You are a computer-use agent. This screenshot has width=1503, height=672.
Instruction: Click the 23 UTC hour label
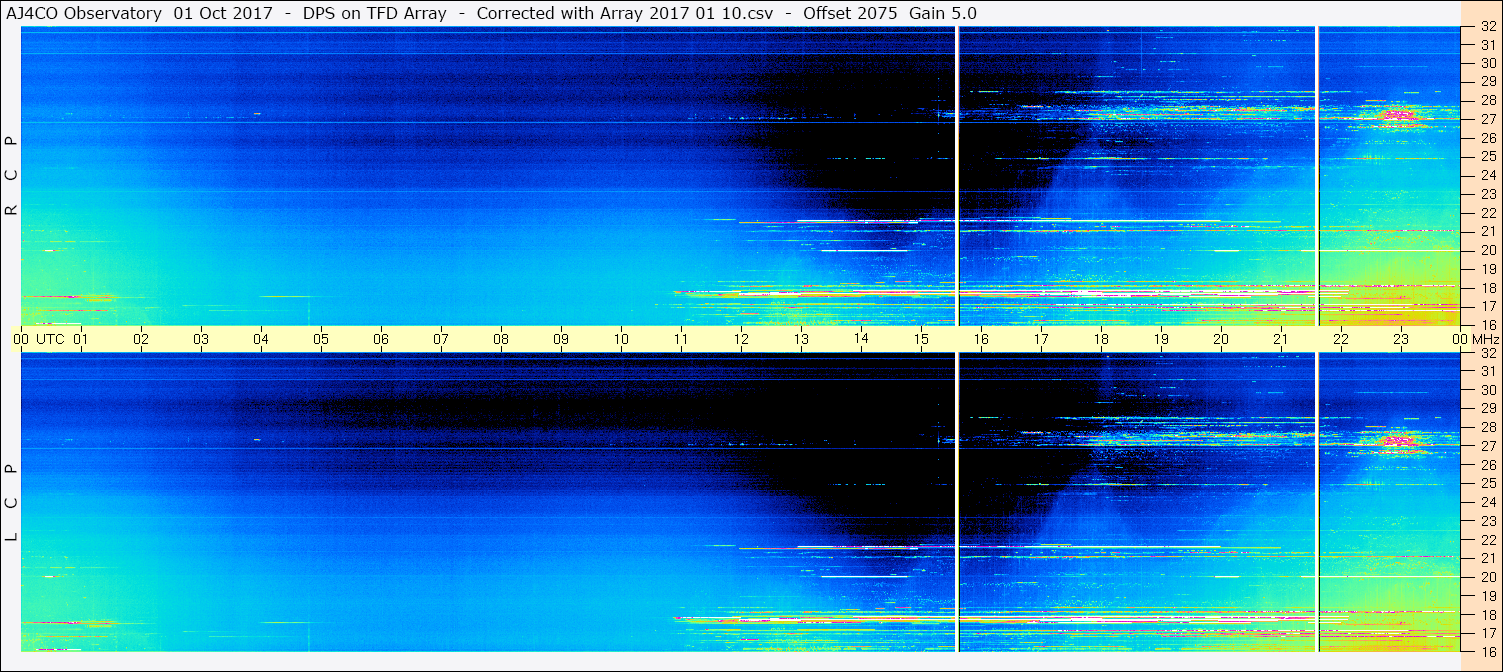[x=1401, y=339]
